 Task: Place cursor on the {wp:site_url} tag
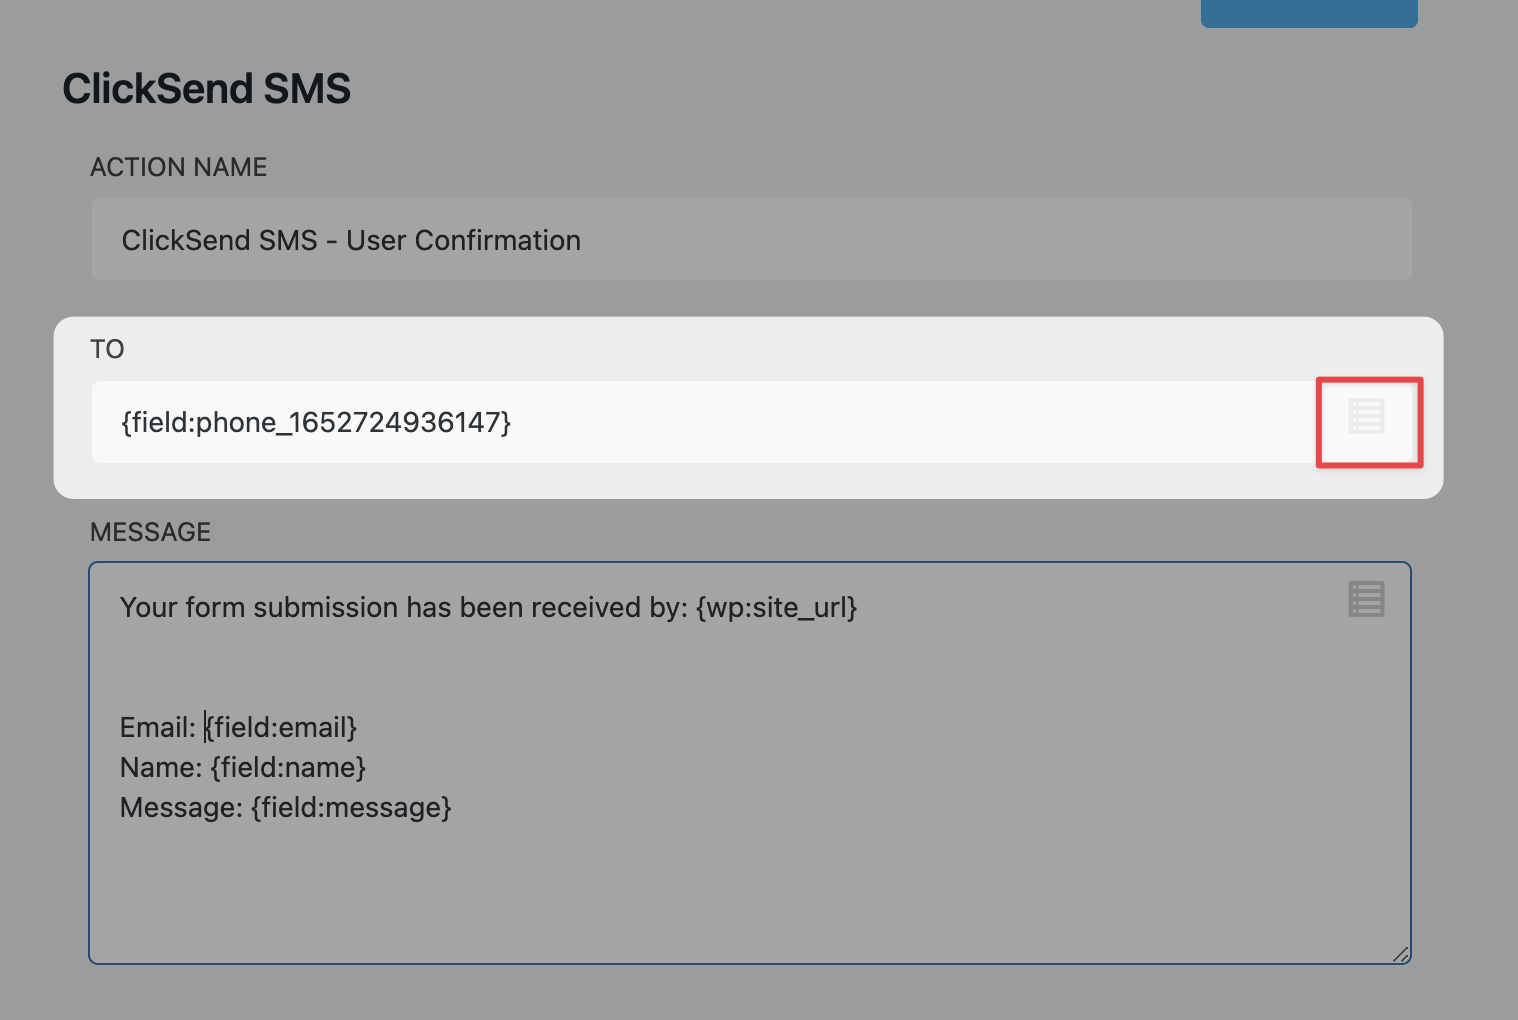[776, 608]
